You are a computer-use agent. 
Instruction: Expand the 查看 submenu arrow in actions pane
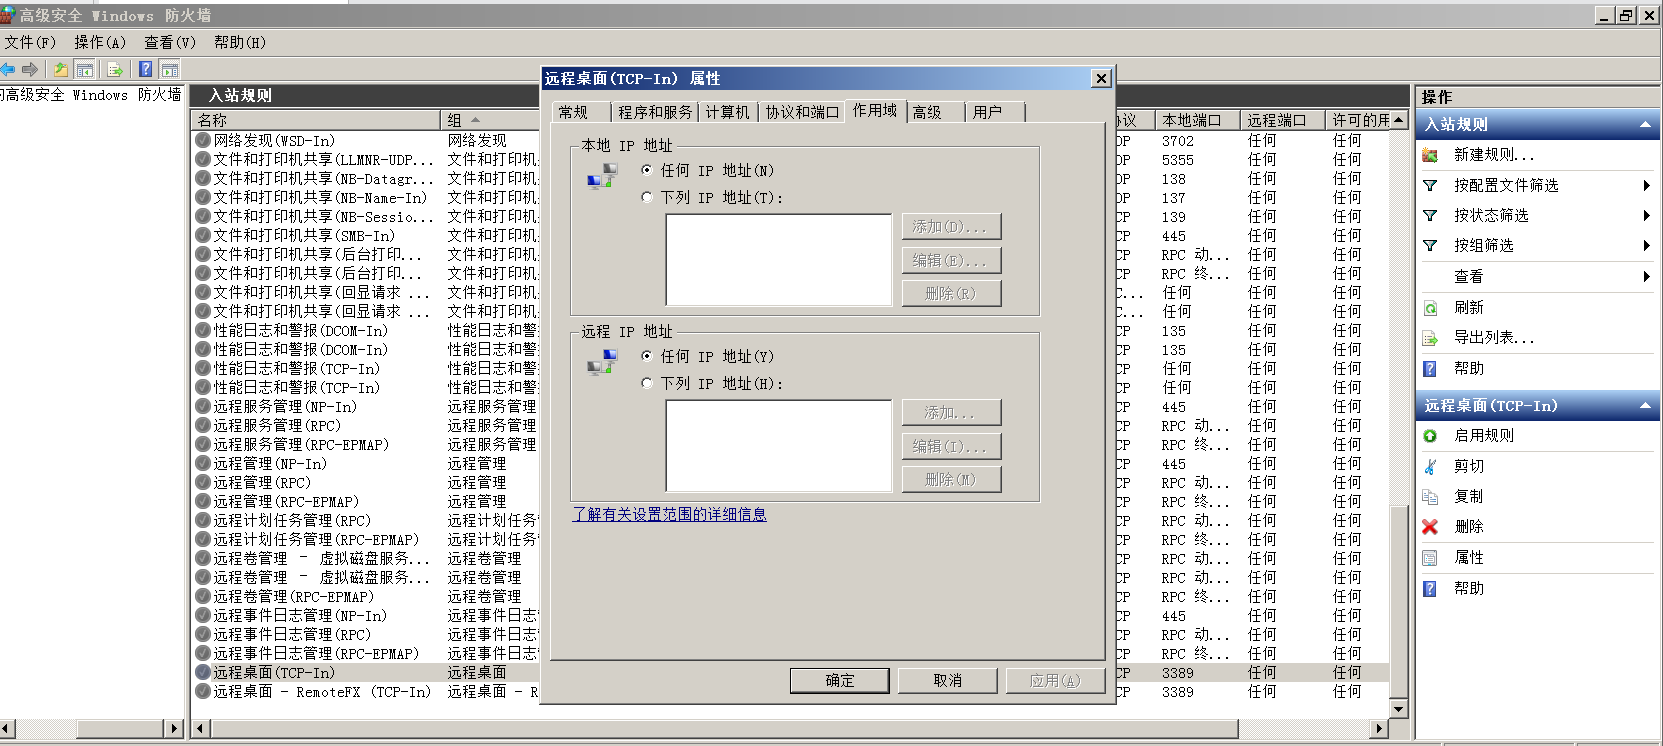click(1646, 277)
